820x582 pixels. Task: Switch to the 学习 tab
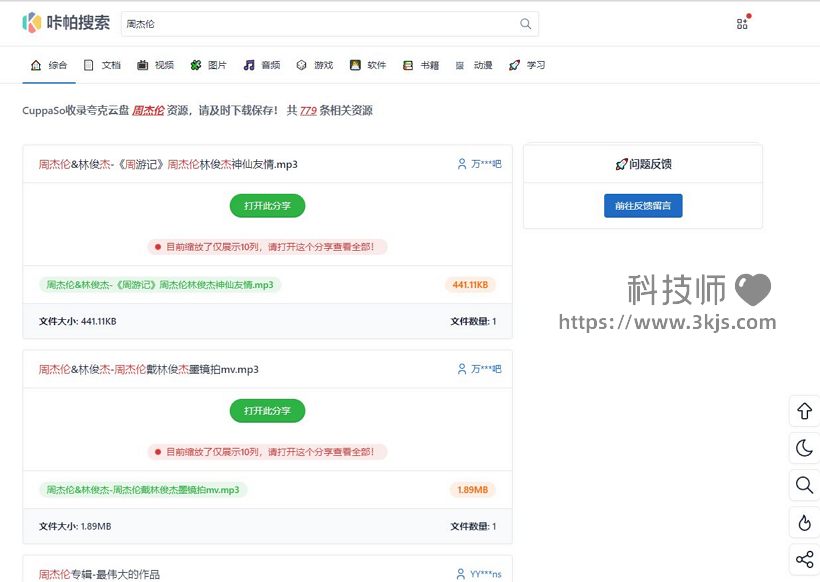[x=527, y=65]
